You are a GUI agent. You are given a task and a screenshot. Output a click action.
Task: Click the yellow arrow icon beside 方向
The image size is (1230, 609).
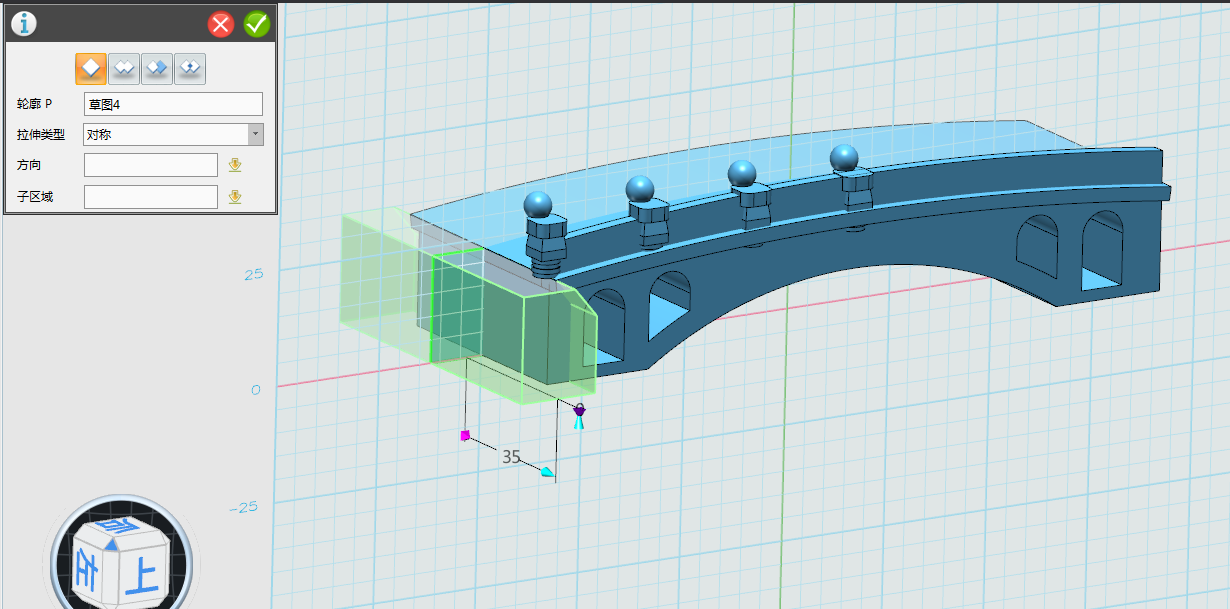tap(235, 165)
